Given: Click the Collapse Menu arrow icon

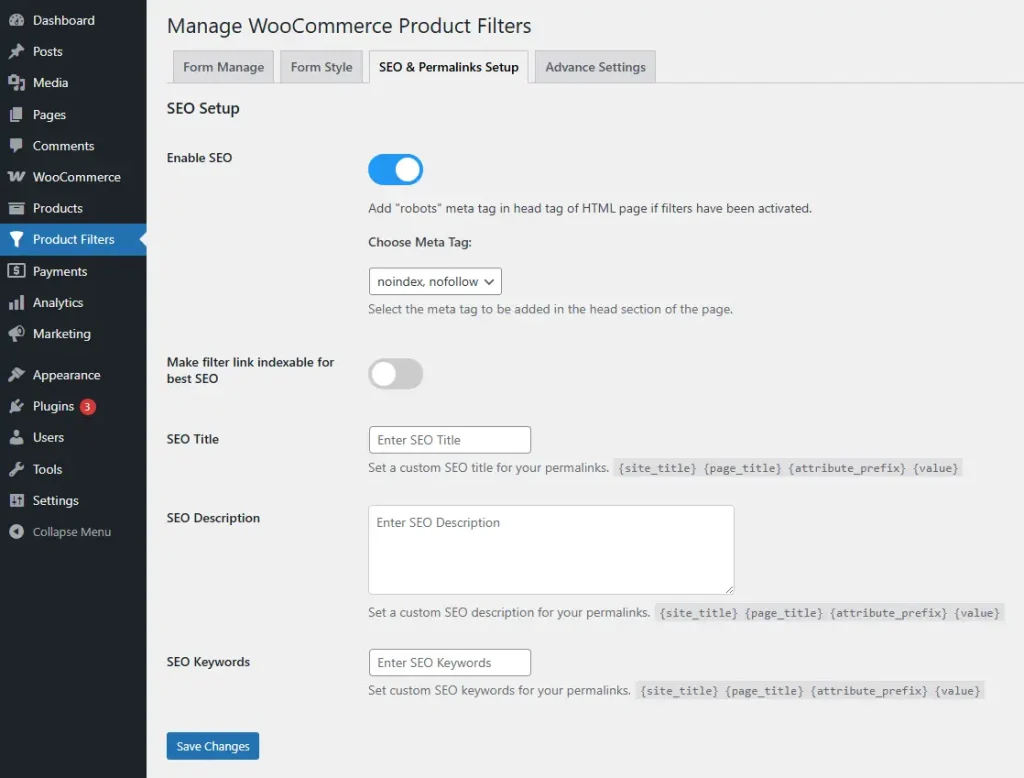Looking at the screenshot, I should 16,532.
